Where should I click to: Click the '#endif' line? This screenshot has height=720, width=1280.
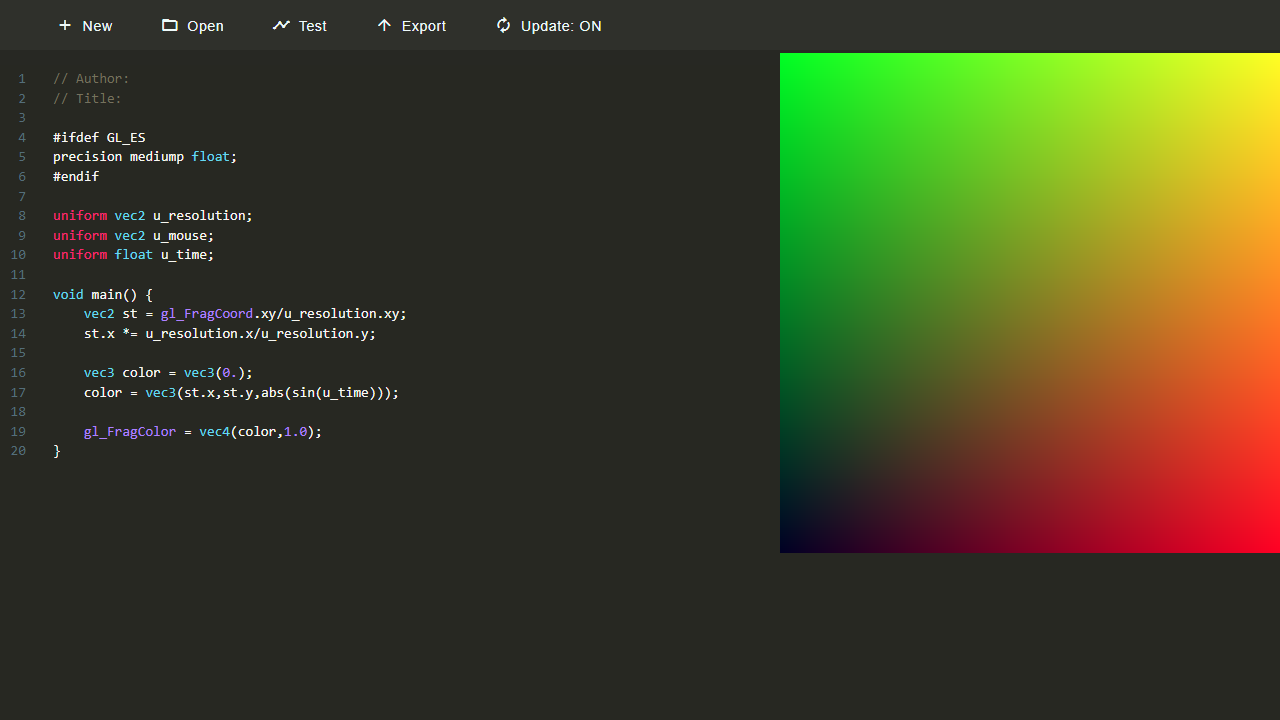76,177
